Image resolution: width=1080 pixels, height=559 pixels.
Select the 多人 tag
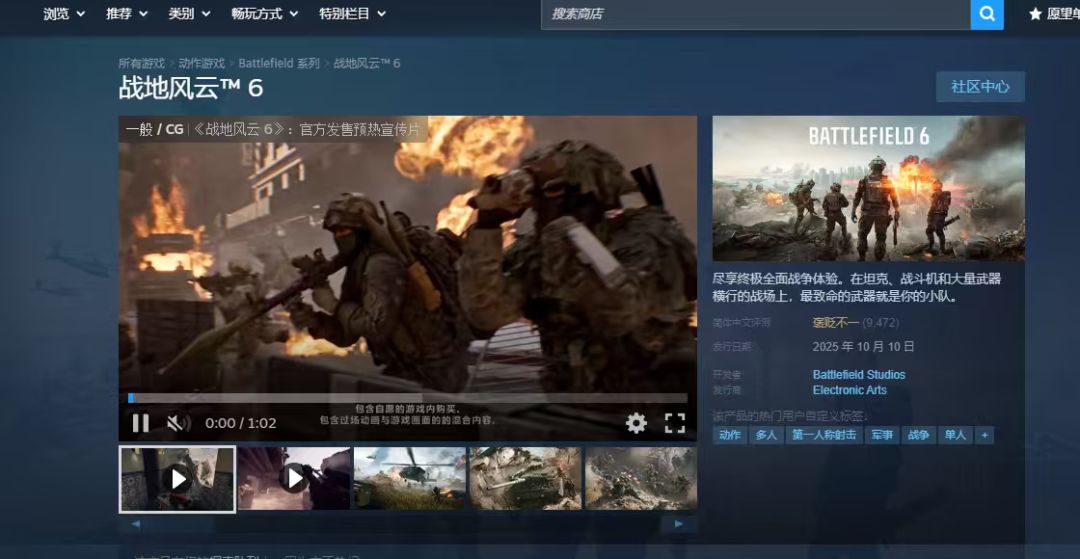point(766,435)
